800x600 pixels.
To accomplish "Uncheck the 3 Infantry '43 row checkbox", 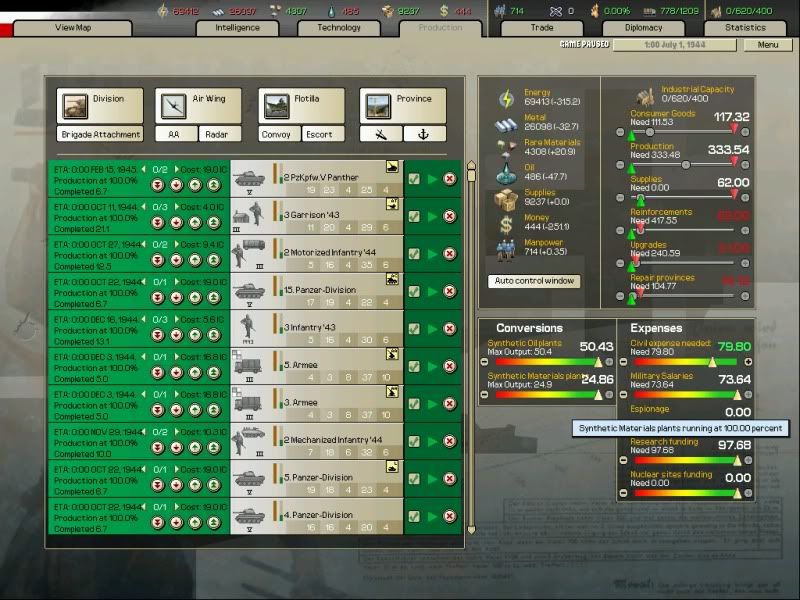I will pos(414,329).
